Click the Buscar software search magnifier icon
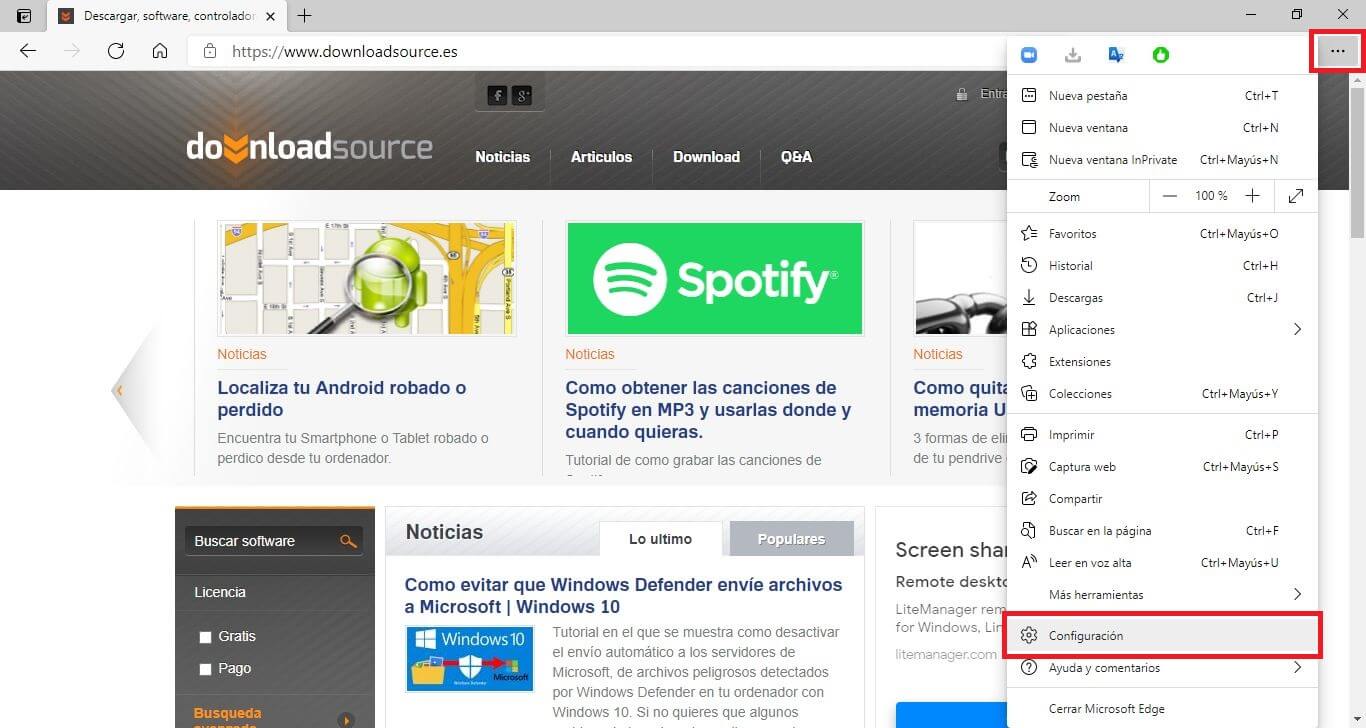 (x=348, y=541)
